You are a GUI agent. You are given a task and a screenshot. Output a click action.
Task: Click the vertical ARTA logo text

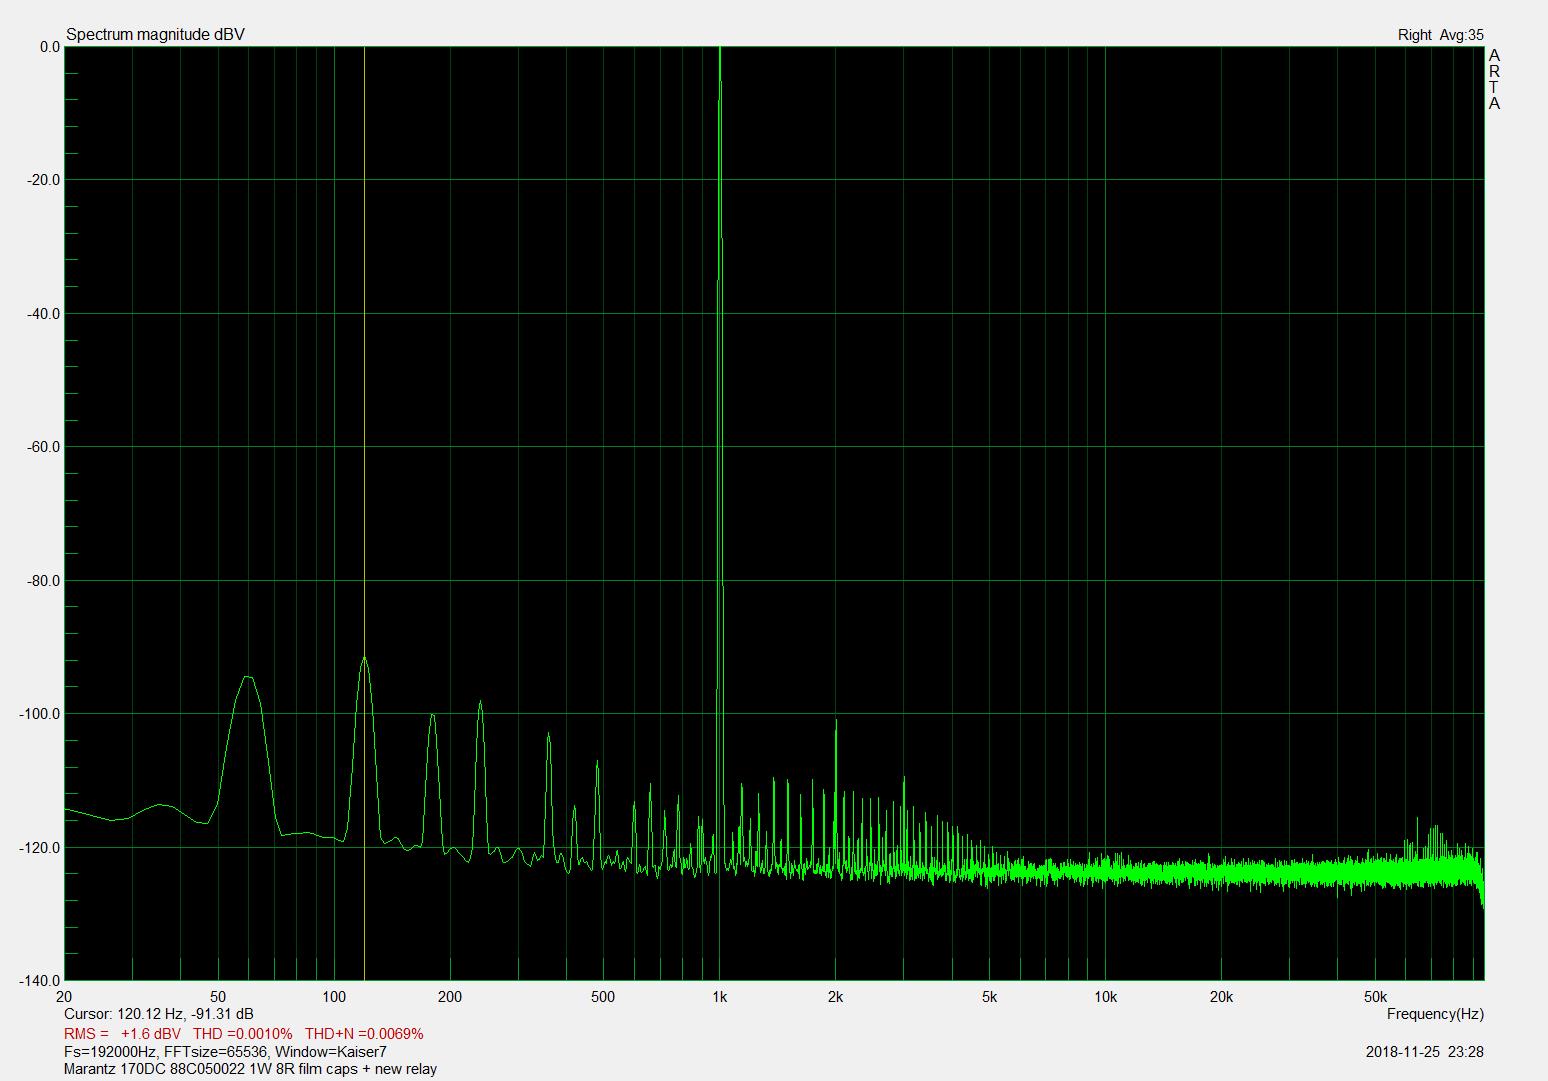coord(1494,79)
